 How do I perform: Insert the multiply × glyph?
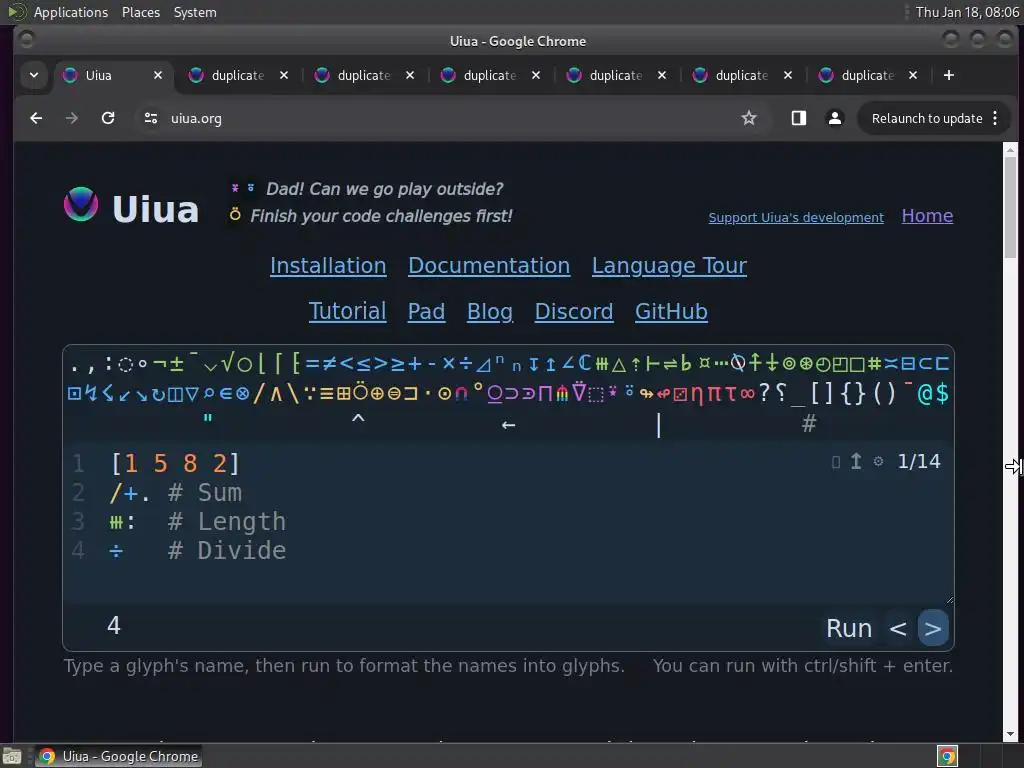pos(449,364)
